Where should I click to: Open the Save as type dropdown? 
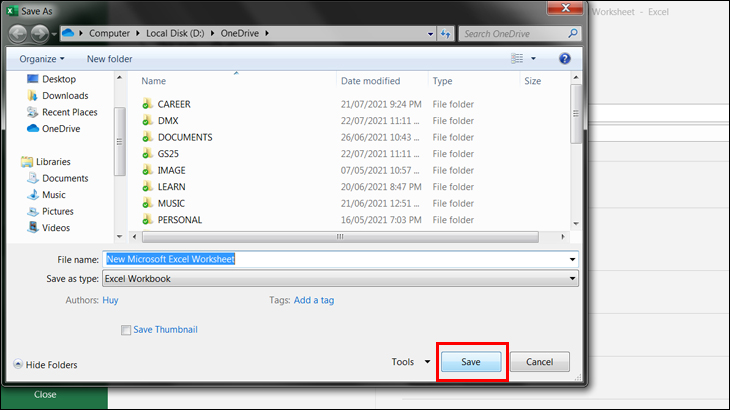point(340,279)
